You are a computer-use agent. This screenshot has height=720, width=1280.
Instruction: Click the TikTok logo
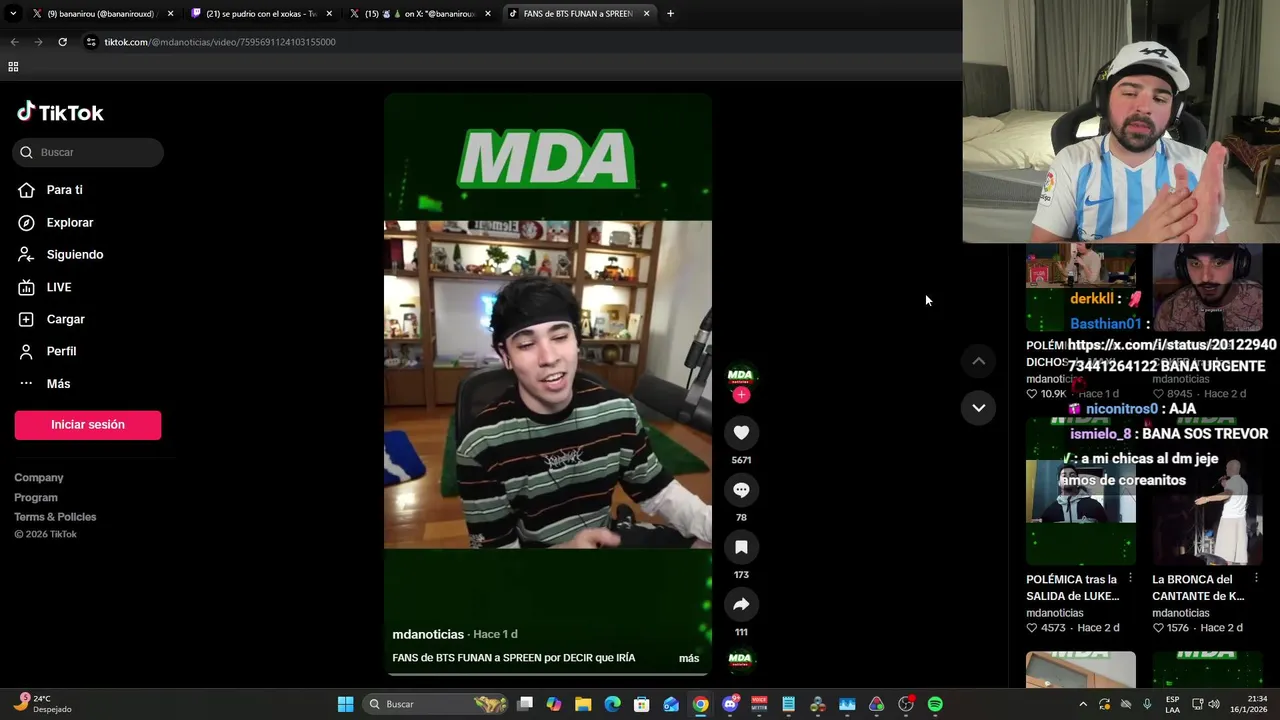coord(60,112)
